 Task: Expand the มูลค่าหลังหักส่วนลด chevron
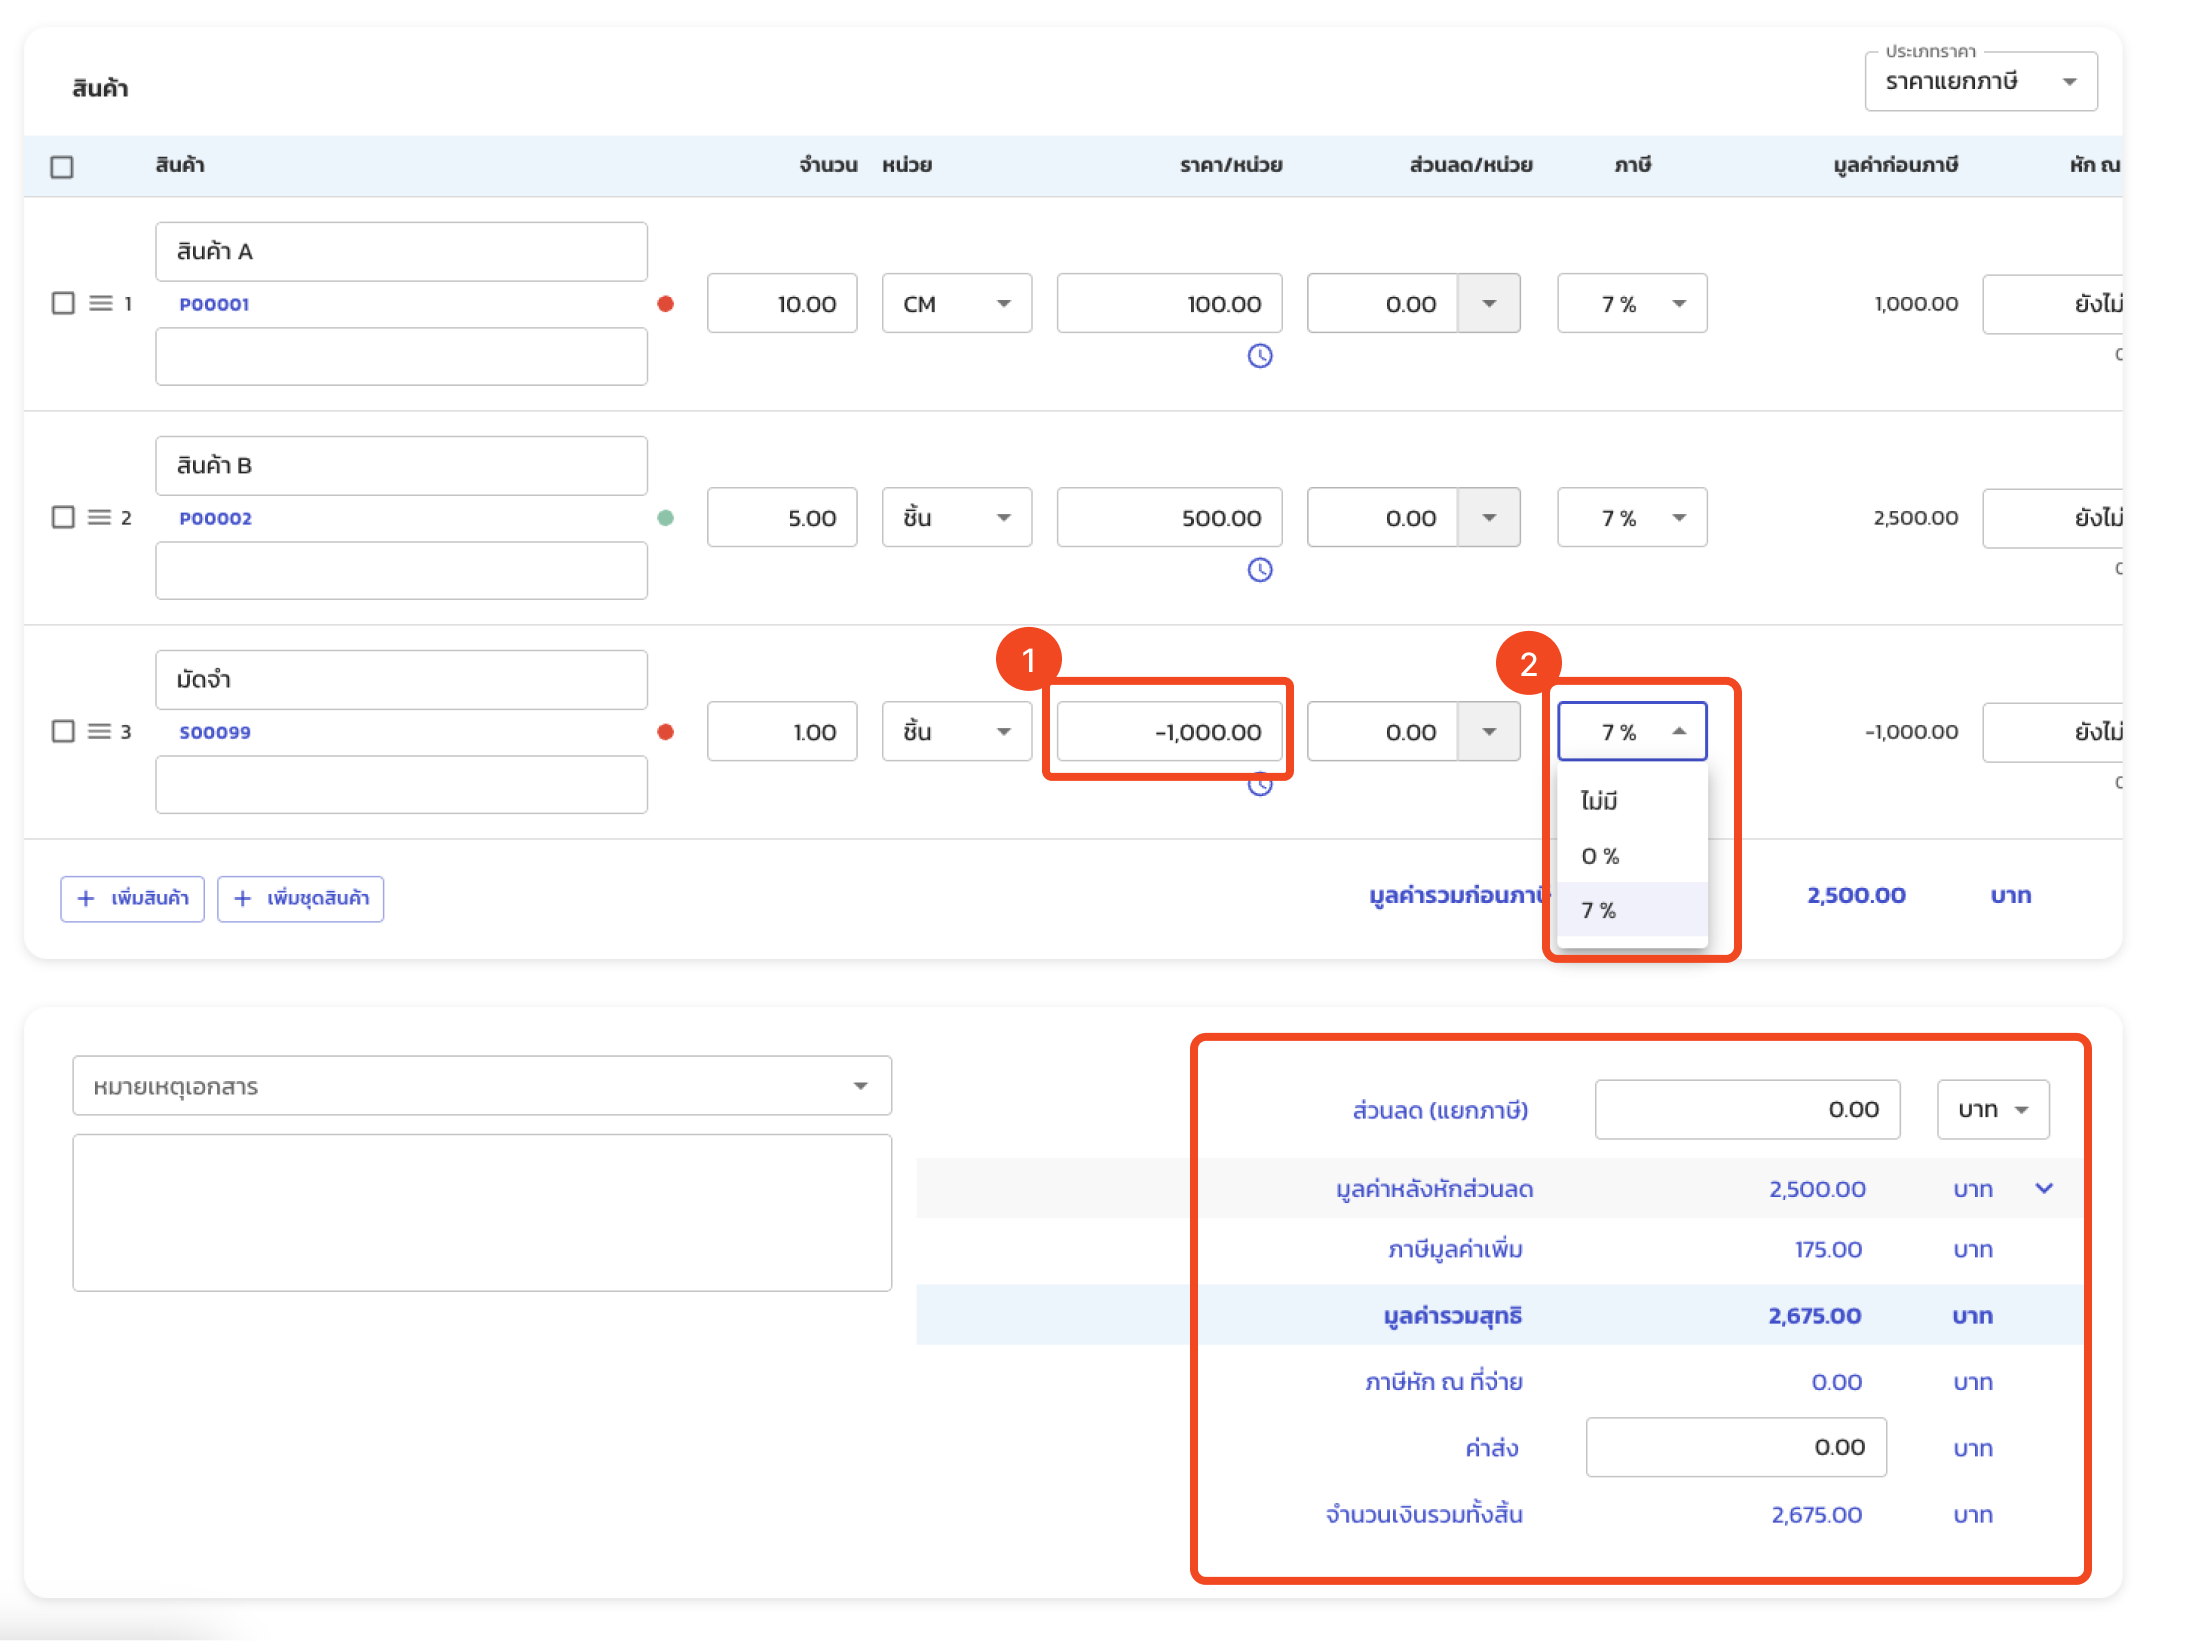[x=2044, y=1188]
